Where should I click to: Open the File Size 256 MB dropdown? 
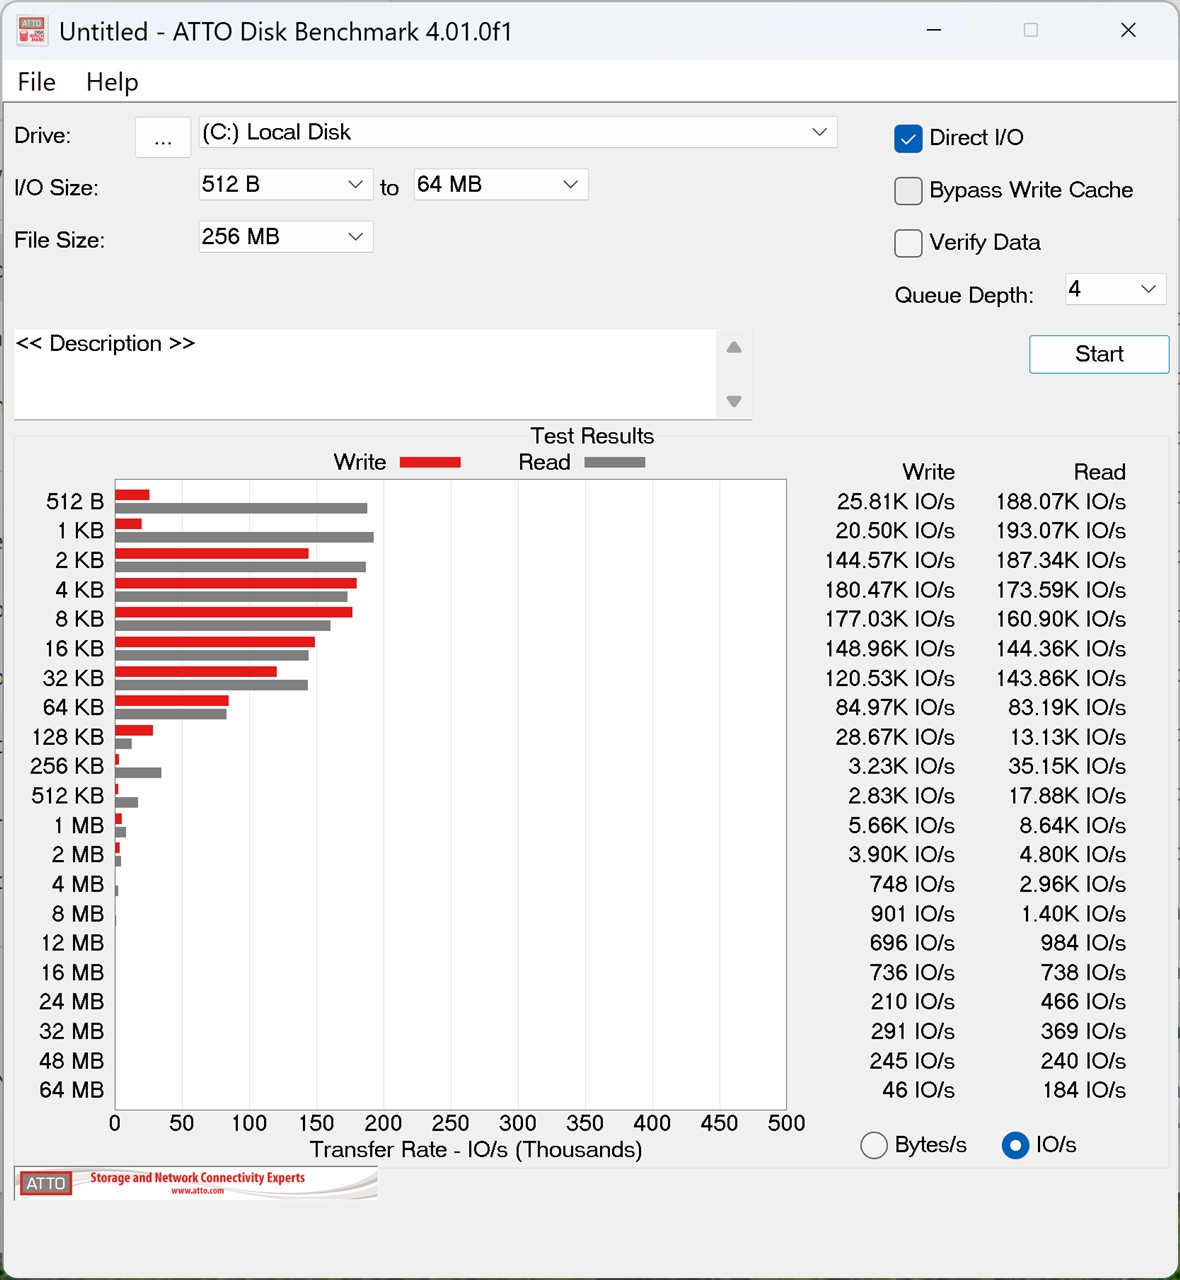pos(286,237)
